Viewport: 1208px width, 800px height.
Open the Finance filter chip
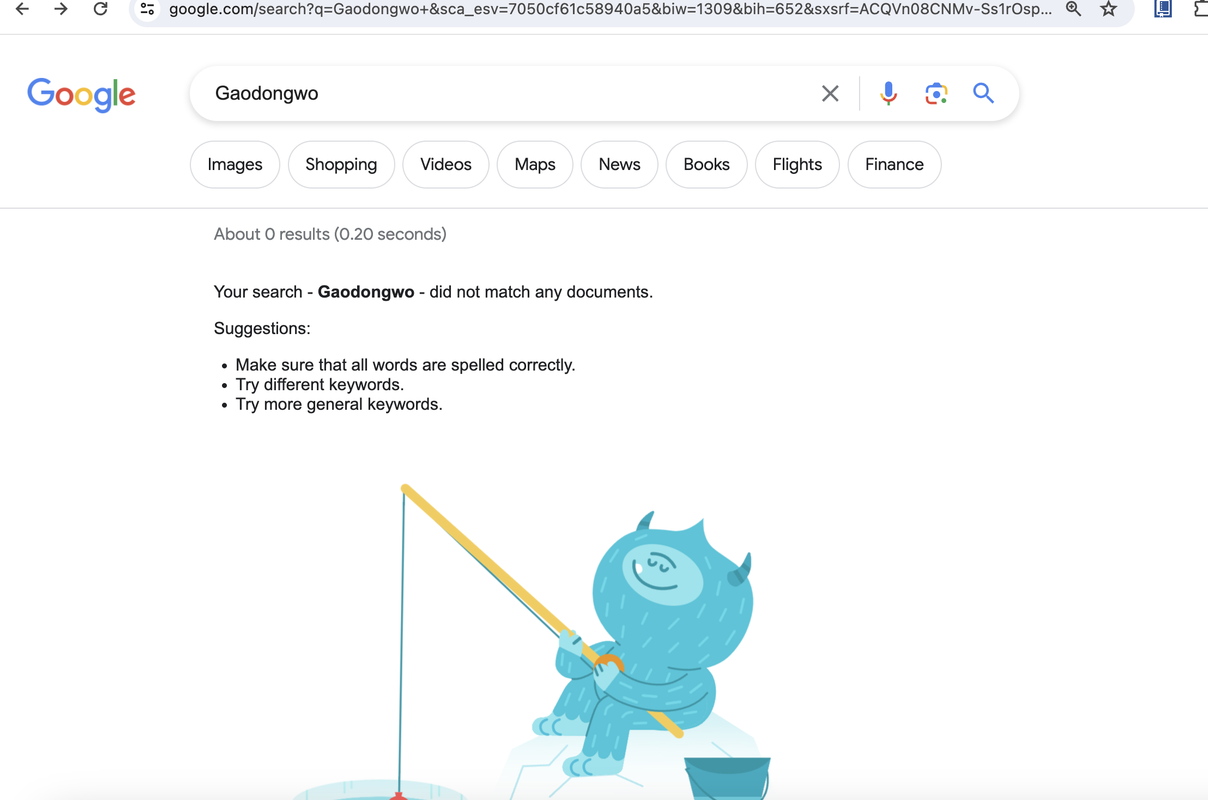[x=894, y=164]
